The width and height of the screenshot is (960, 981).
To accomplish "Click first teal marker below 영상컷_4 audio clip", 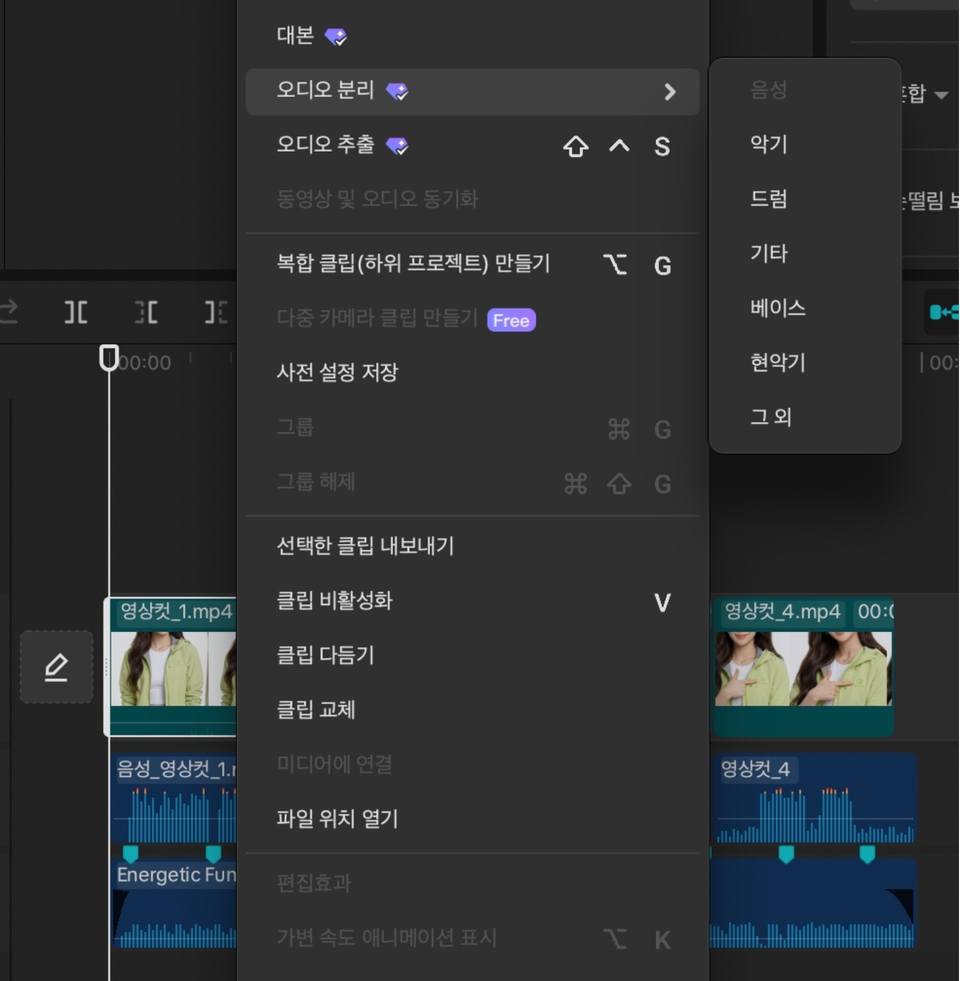I will point(786,853).
